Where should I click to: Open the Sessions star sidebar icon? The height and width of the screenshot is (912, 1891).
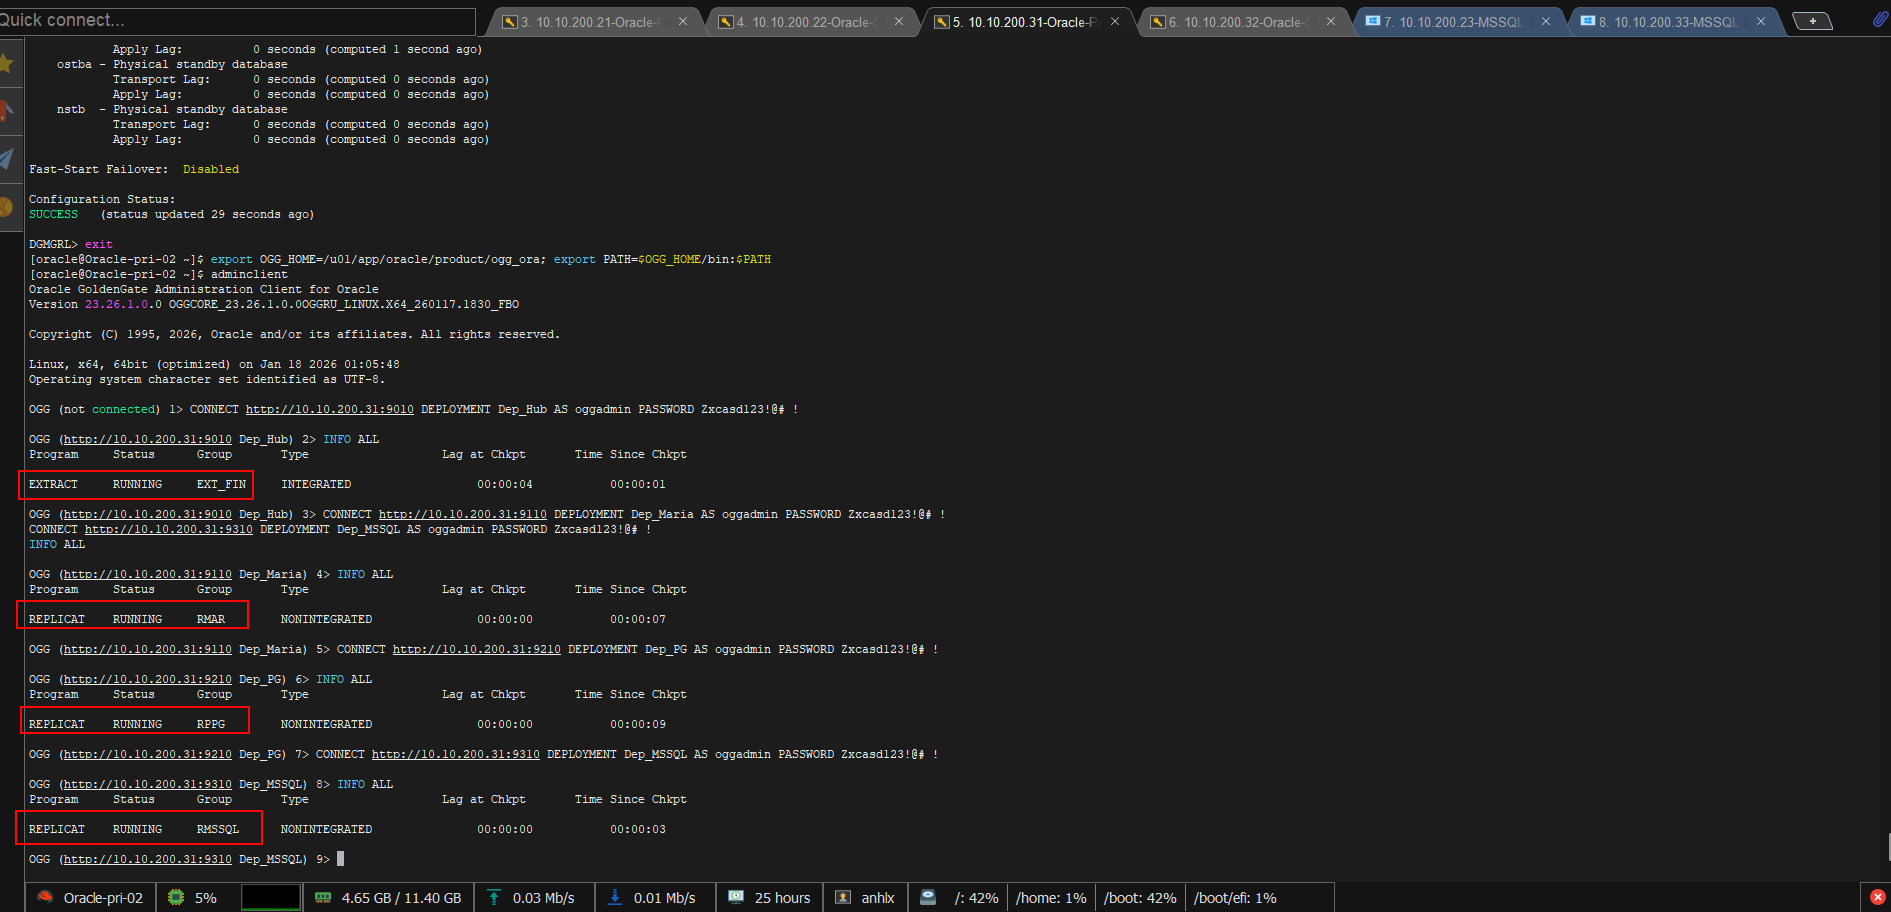pos(7,64)
